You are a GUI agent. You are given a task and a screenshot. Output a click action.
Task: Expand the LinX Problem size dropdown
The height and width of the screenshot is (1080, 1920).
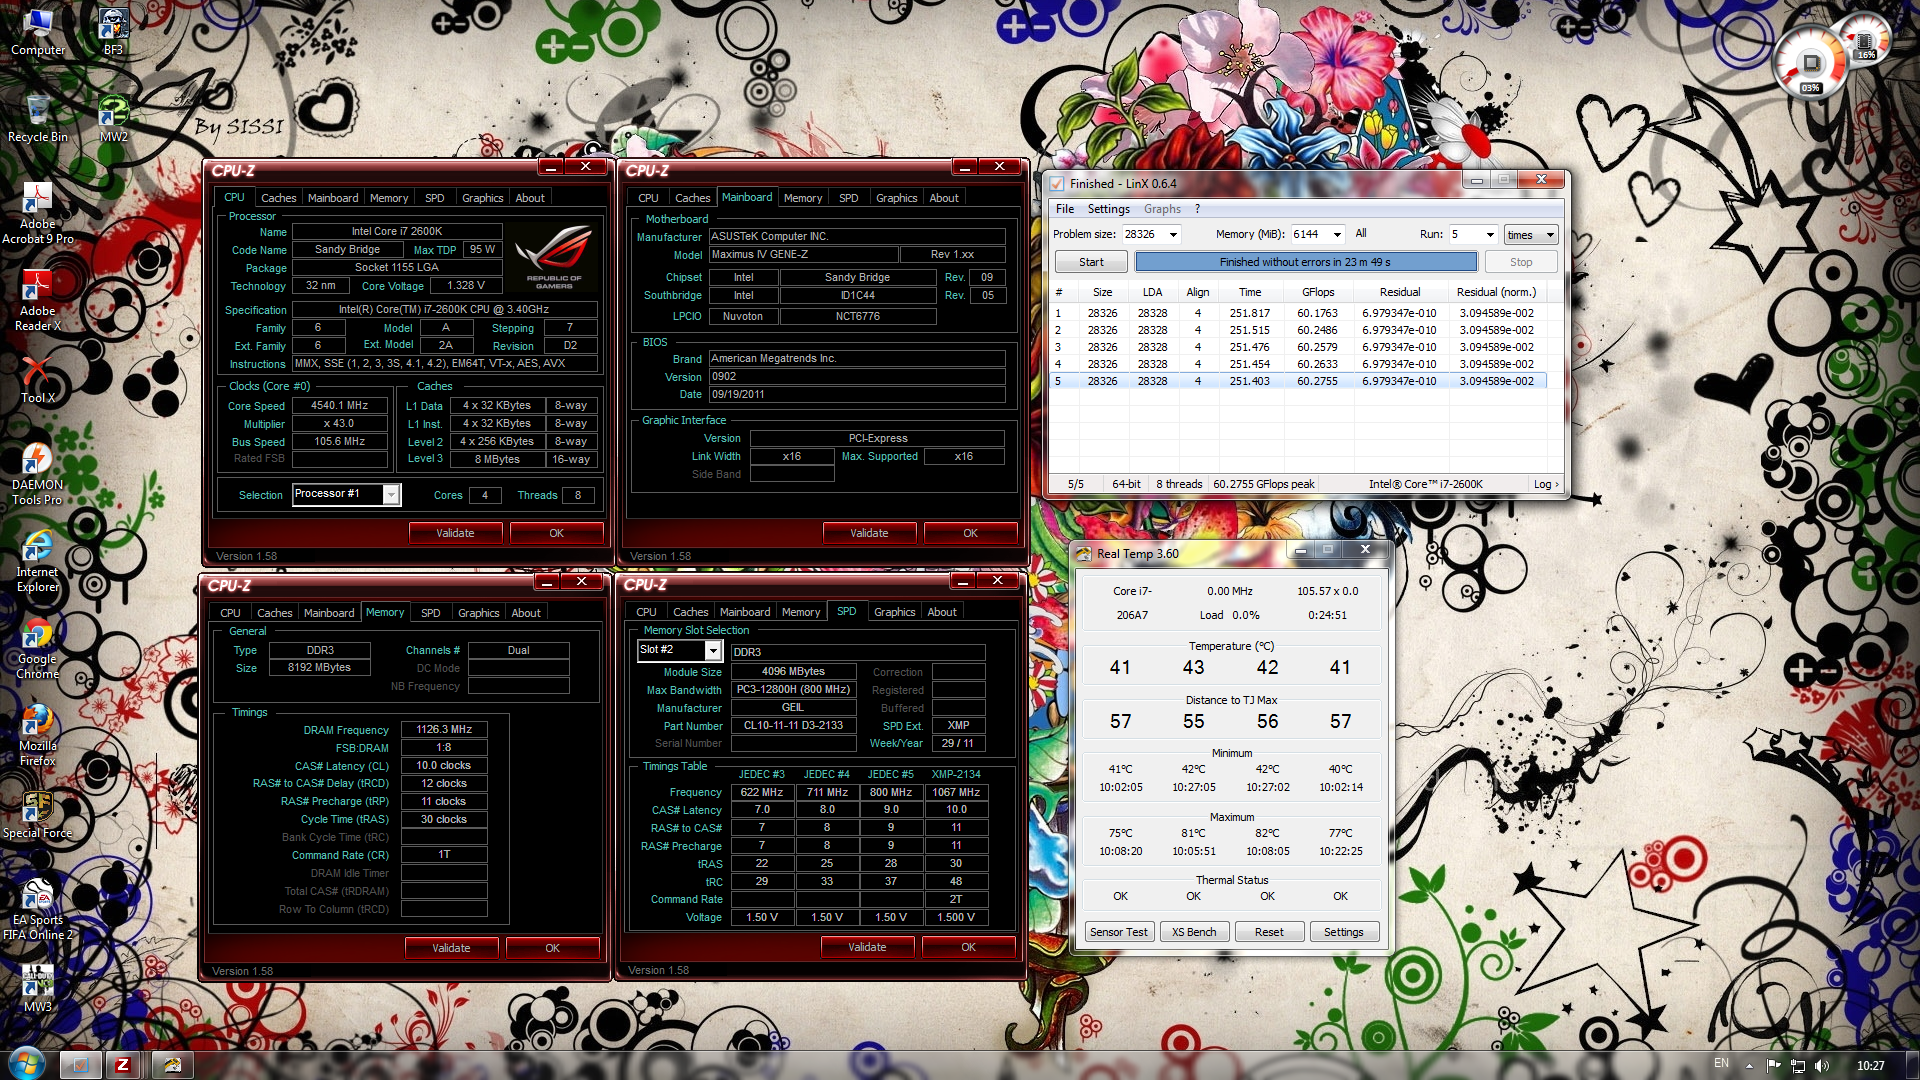[1173, 235]
